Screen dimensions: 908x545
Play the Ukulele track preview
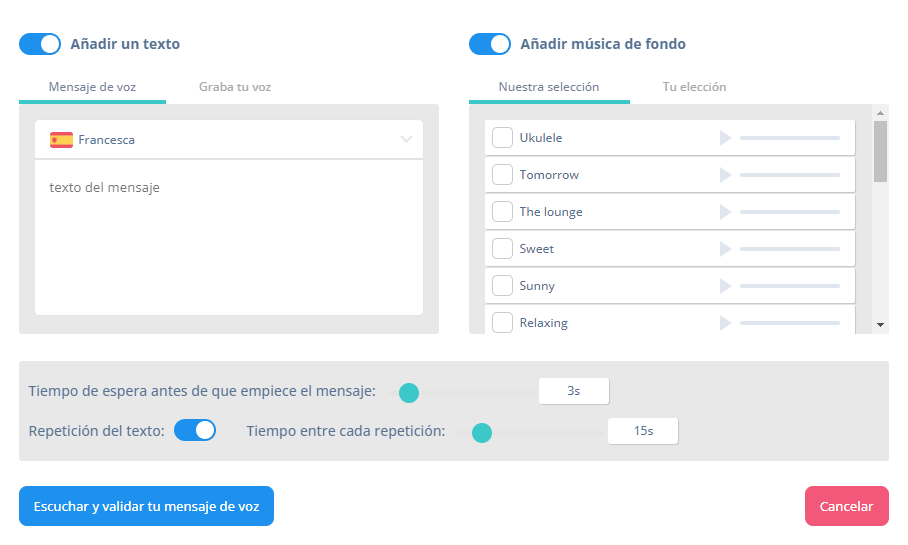tap(725, 138)
